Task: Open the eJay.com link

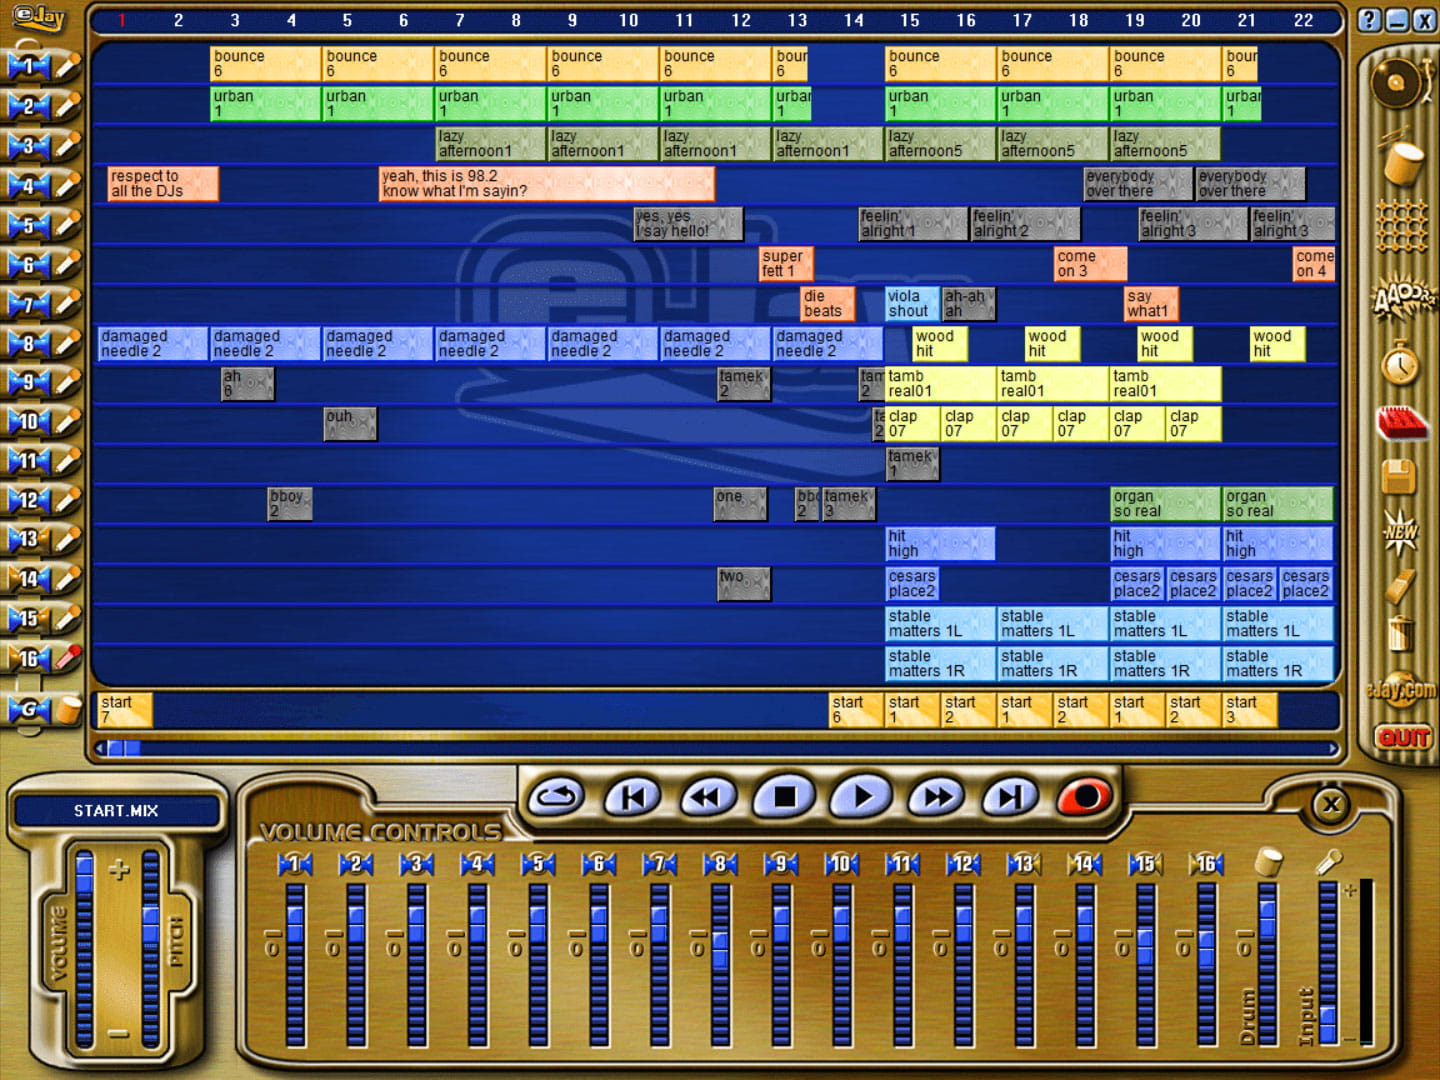Action: tap(1401, 690)
